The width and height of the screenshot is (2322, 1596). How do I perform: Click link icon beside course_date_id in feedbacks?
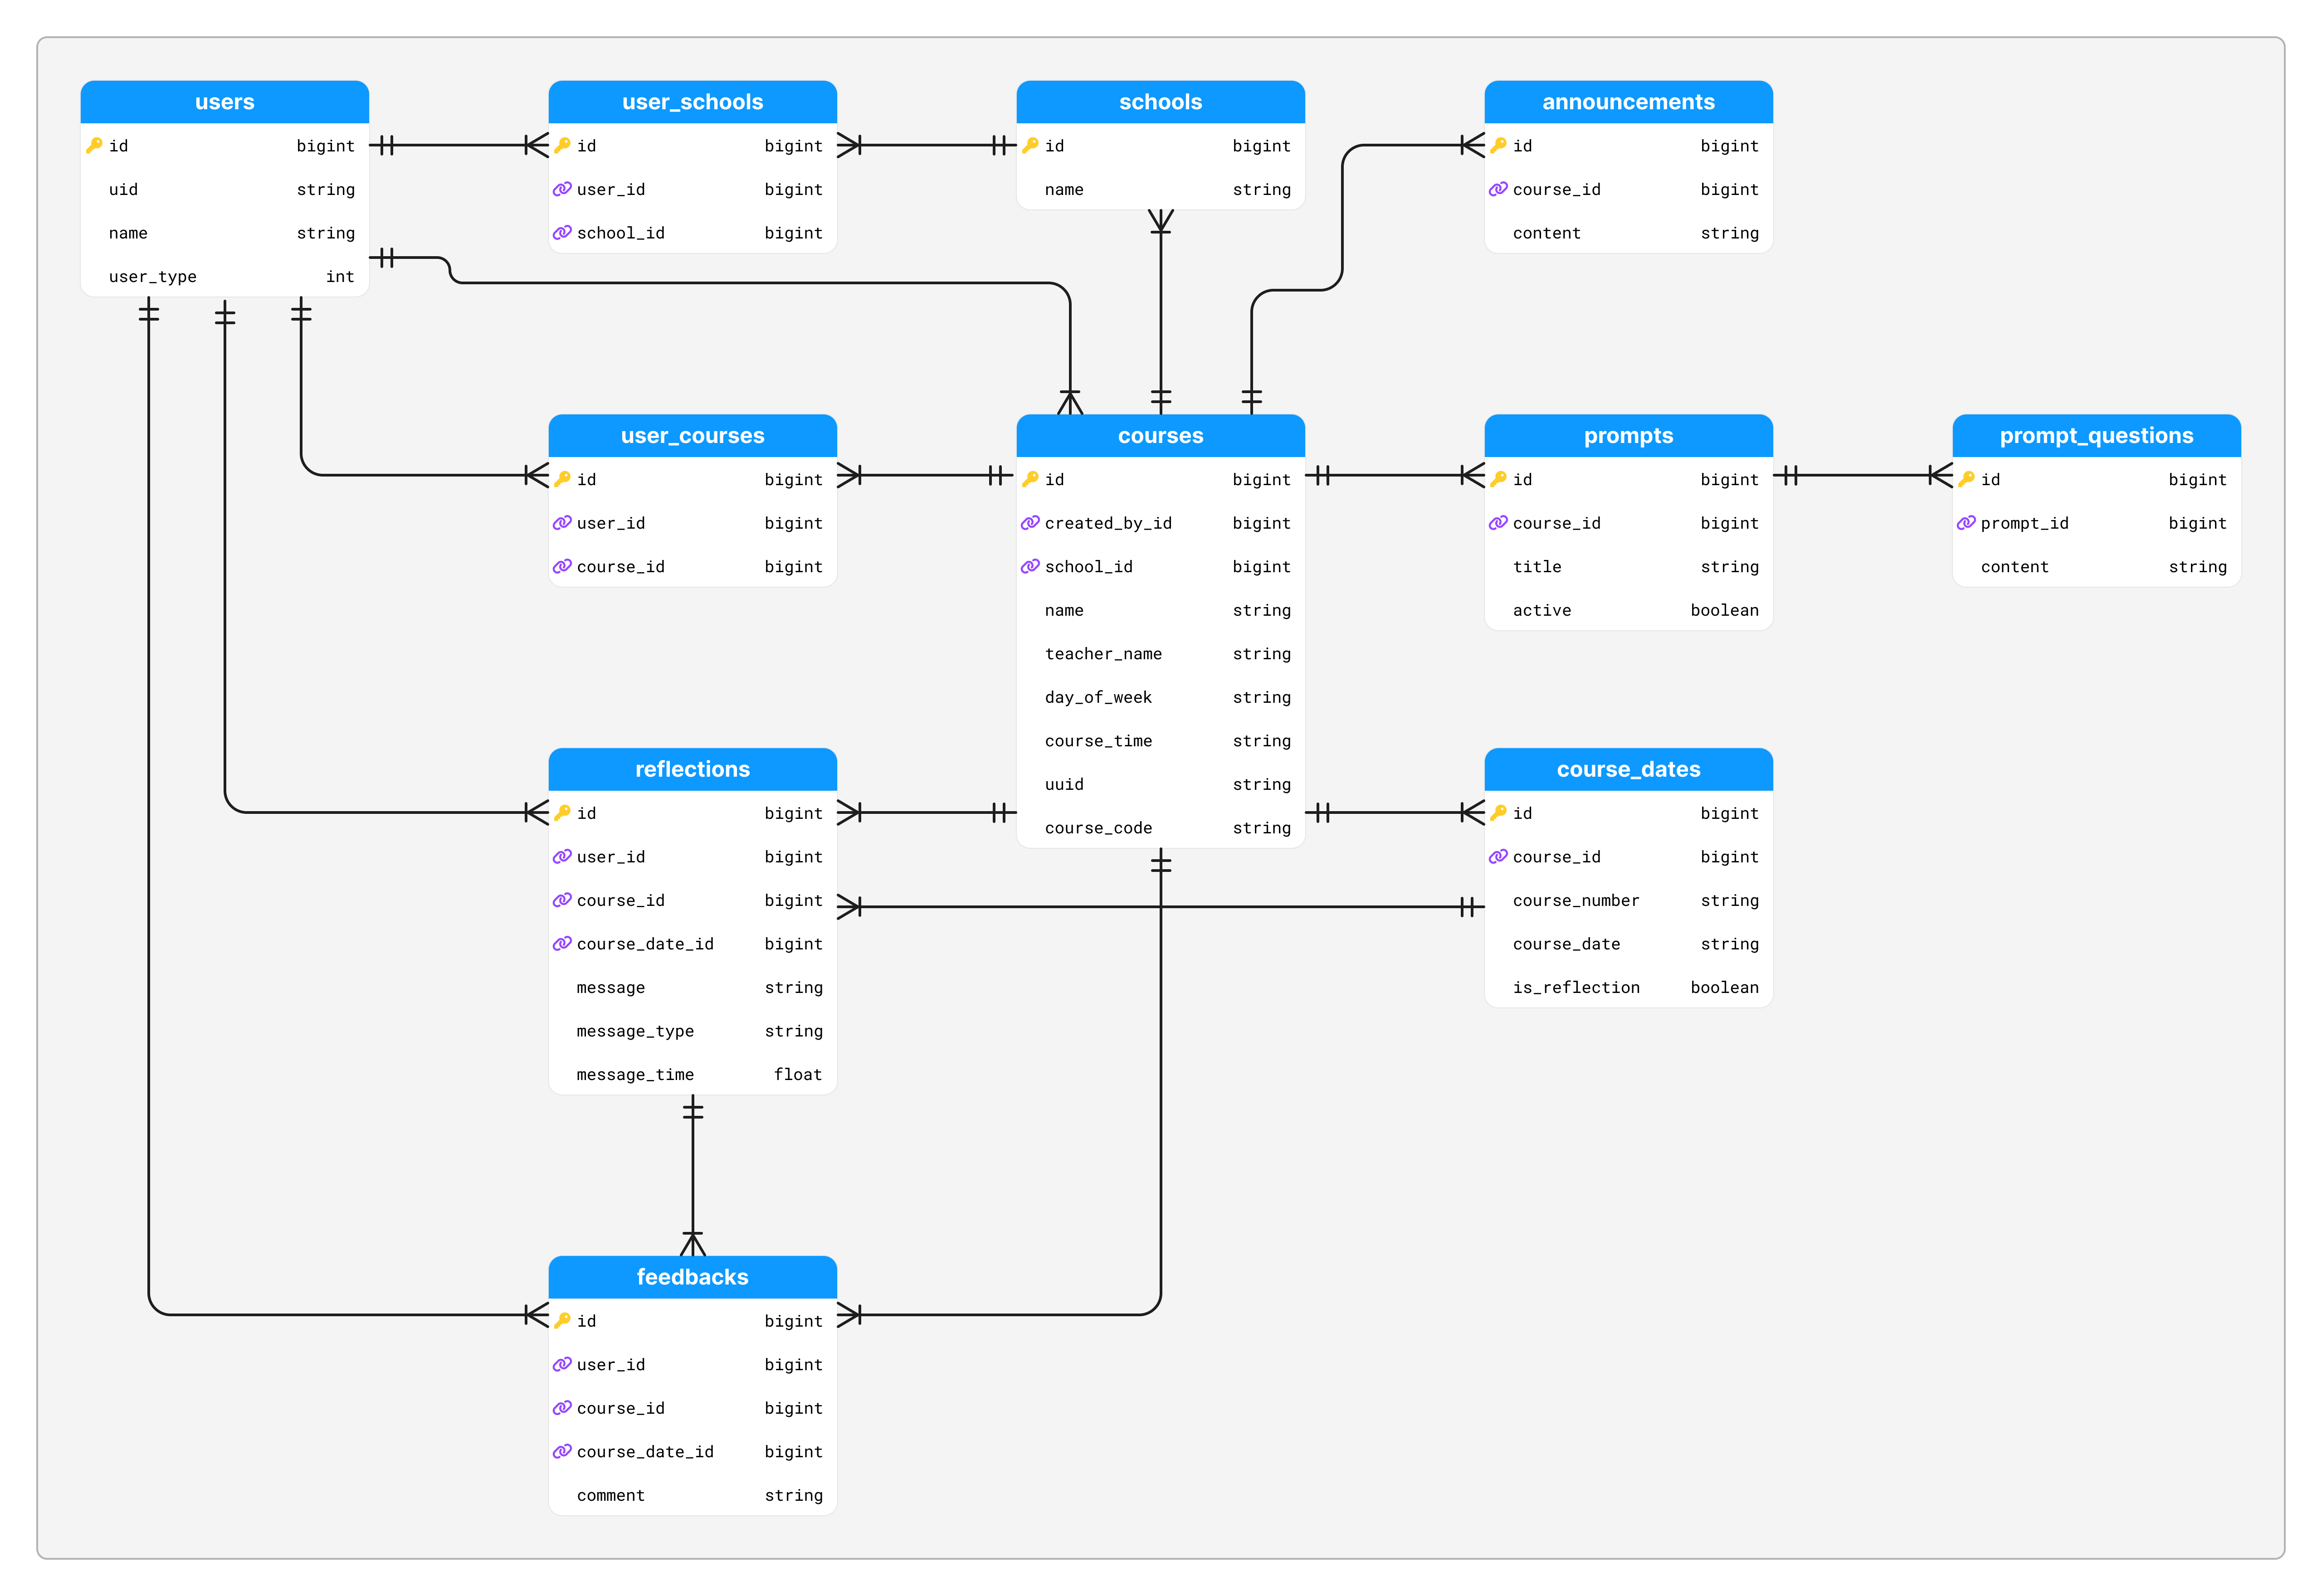[562, 1451]
